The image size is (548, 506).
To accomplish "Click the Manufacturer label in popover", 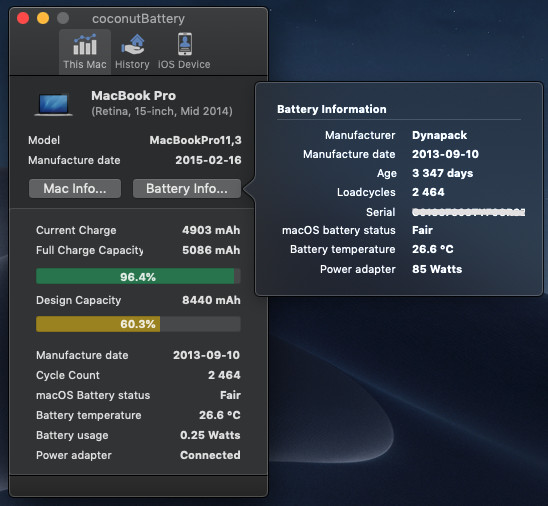I will click(x=360, y=135).
